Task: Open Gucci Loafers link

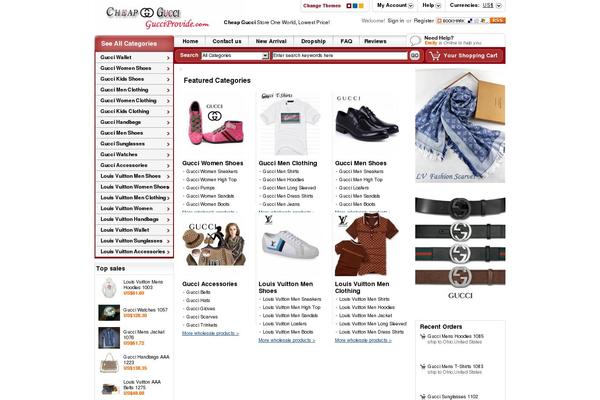Action: click(354, 188)
